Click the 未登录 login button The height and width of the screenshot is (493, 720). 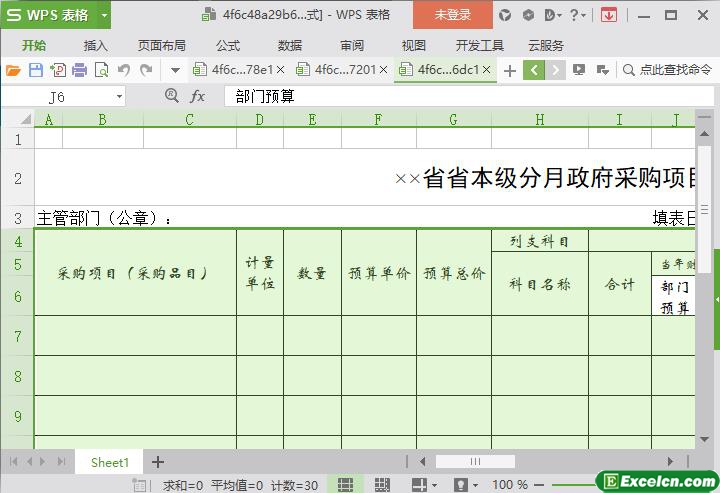click(x=452, y=15)
